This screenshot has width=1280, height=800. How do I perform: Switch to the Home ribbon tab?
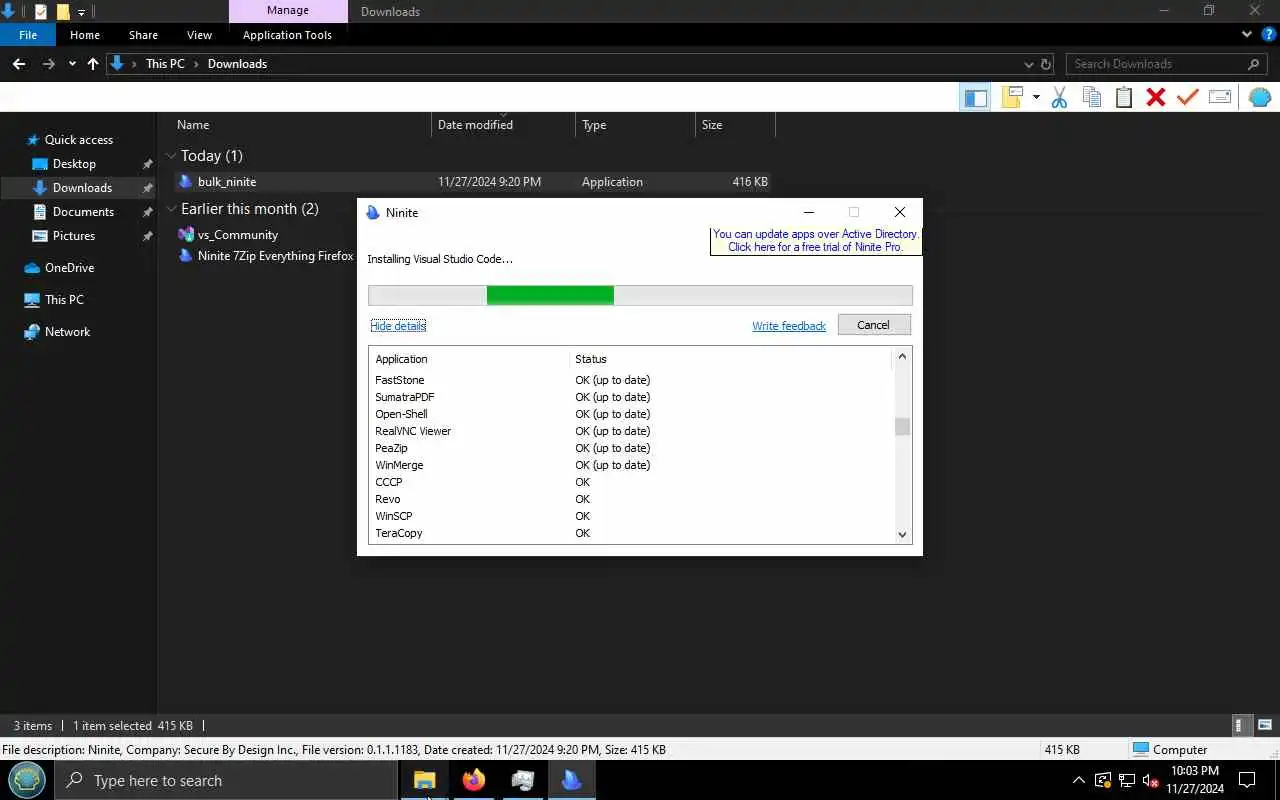(x=85, y=35)
